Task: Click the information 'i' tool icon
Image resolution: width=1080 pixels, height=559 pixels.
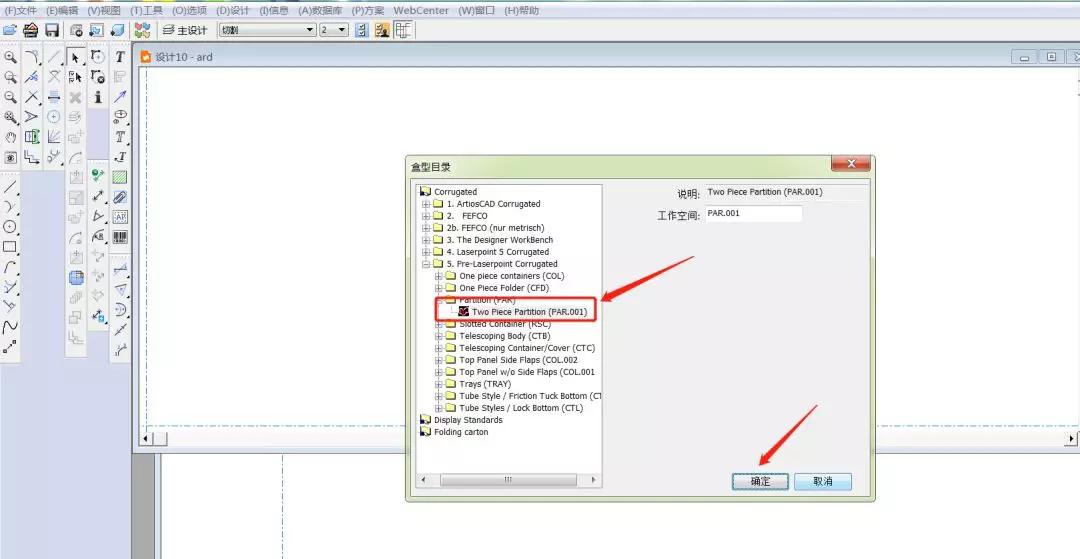Action: (x=98, y=97)
